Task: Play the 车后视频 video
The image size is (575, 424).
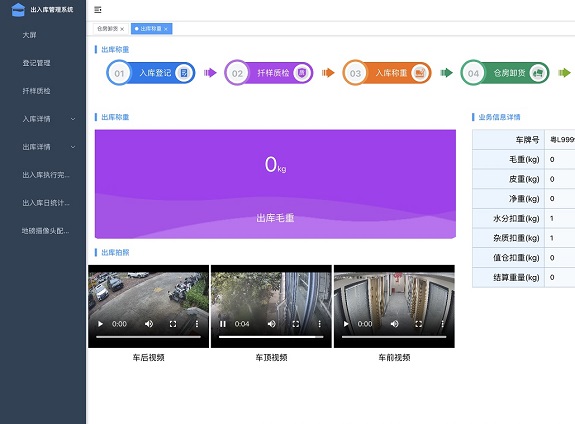Action: 100,324
